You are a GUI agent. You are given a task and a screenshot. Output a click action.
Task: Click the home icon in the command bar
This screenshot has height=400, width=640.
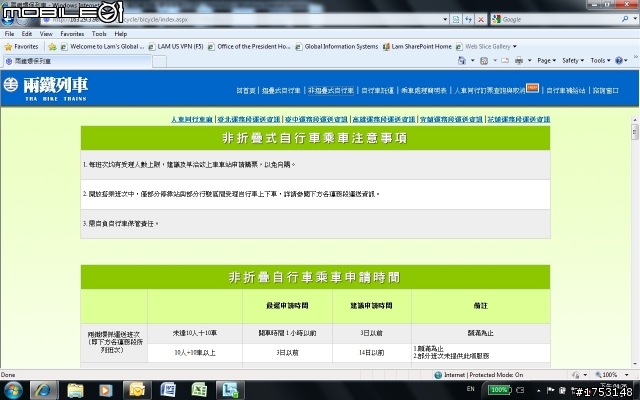(462, 60)
